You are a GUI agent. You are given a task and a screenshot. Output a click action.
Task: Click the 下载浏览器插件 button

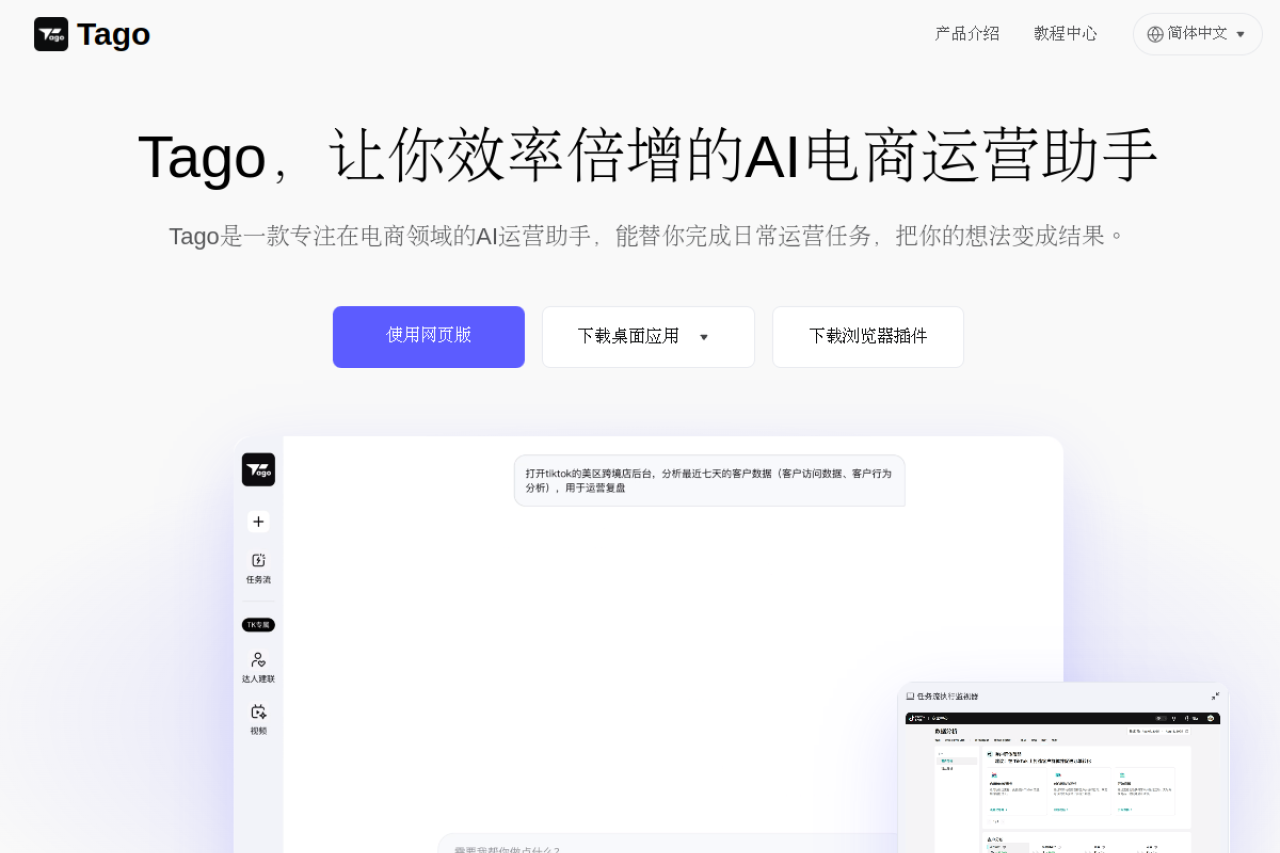tap(867, 337)
